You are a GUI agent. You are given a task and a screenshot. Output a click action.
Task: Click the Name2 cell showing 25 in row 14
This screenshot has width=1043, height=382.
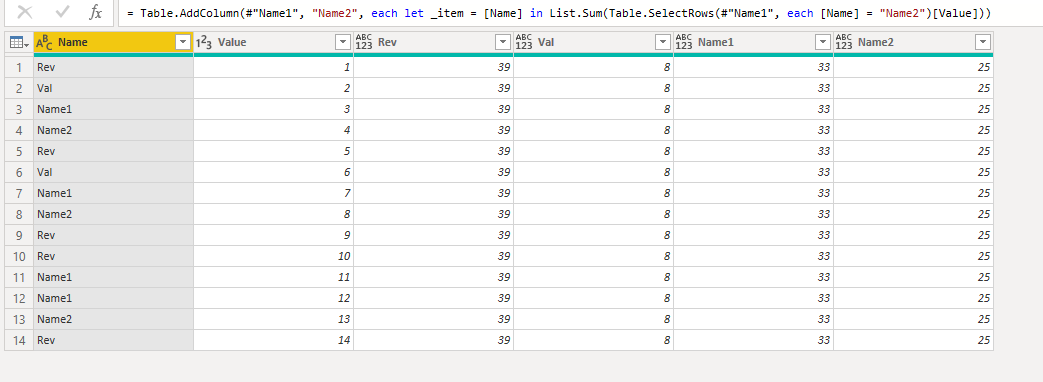click(x=913, y=340)
